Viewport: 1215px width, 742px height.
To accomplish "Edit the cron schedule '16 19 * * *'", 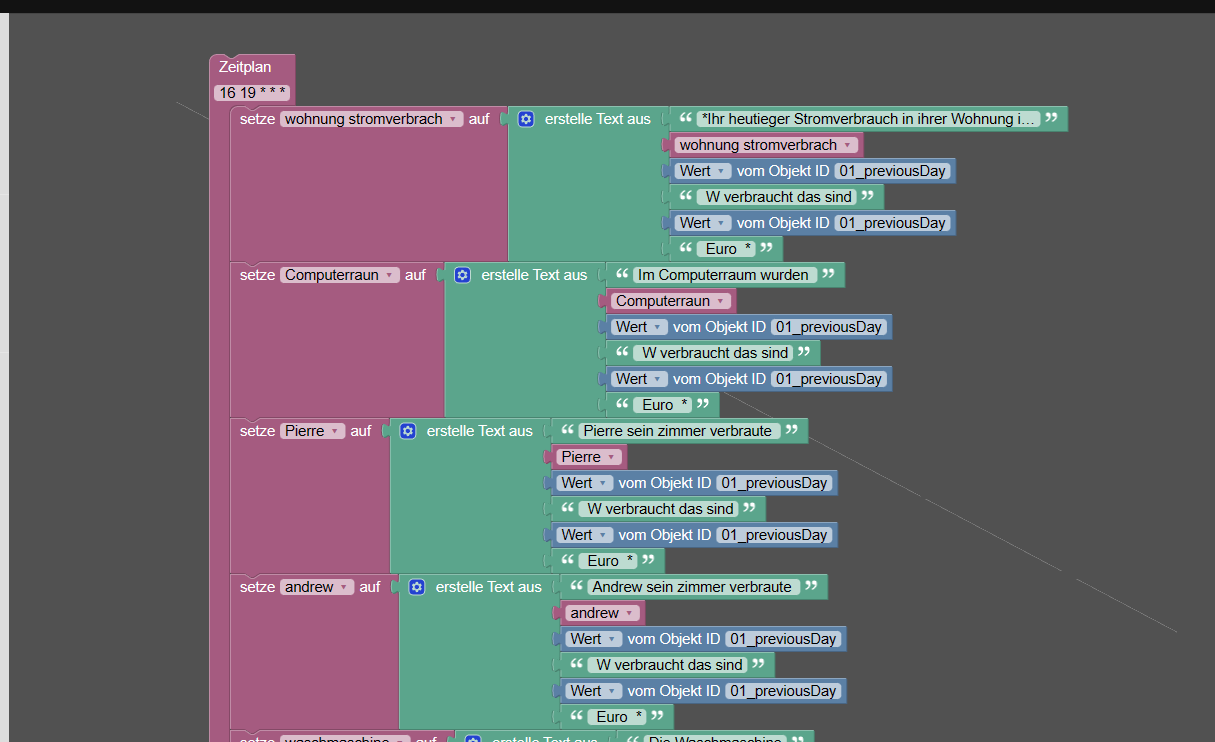I will pos(253,93).
